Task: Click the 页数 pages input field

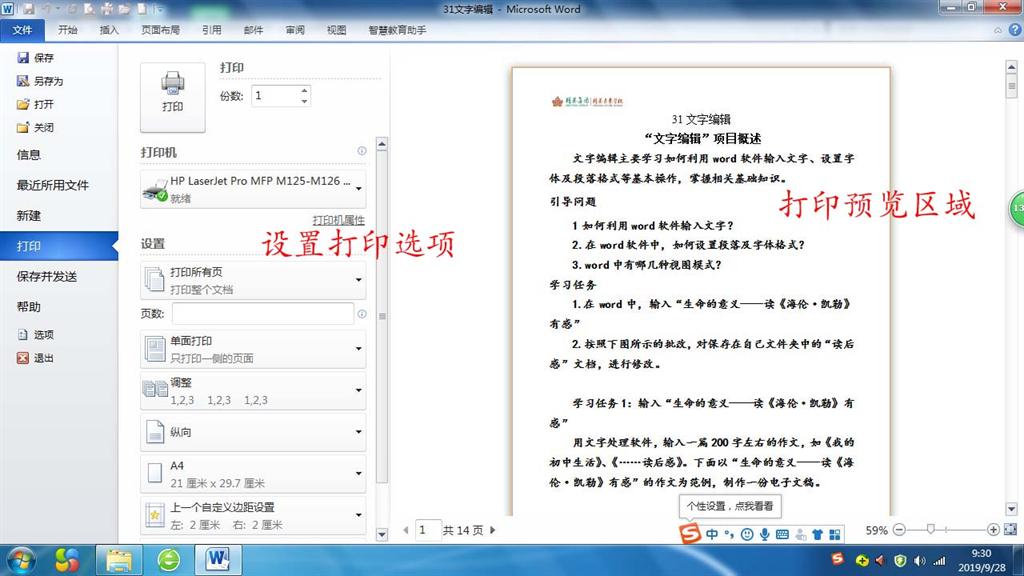Action: (x=262, y=314)
